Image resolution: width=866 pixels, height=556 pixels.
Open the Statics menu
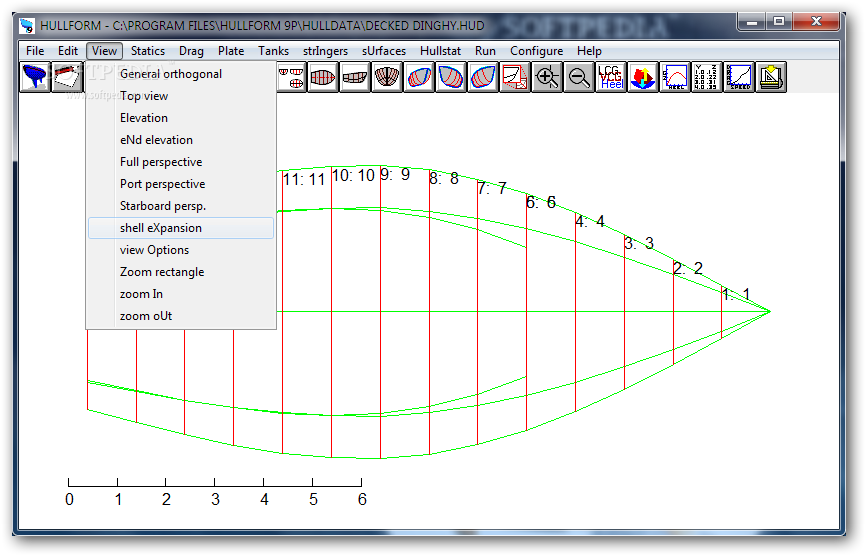click(x=147, y=51)
